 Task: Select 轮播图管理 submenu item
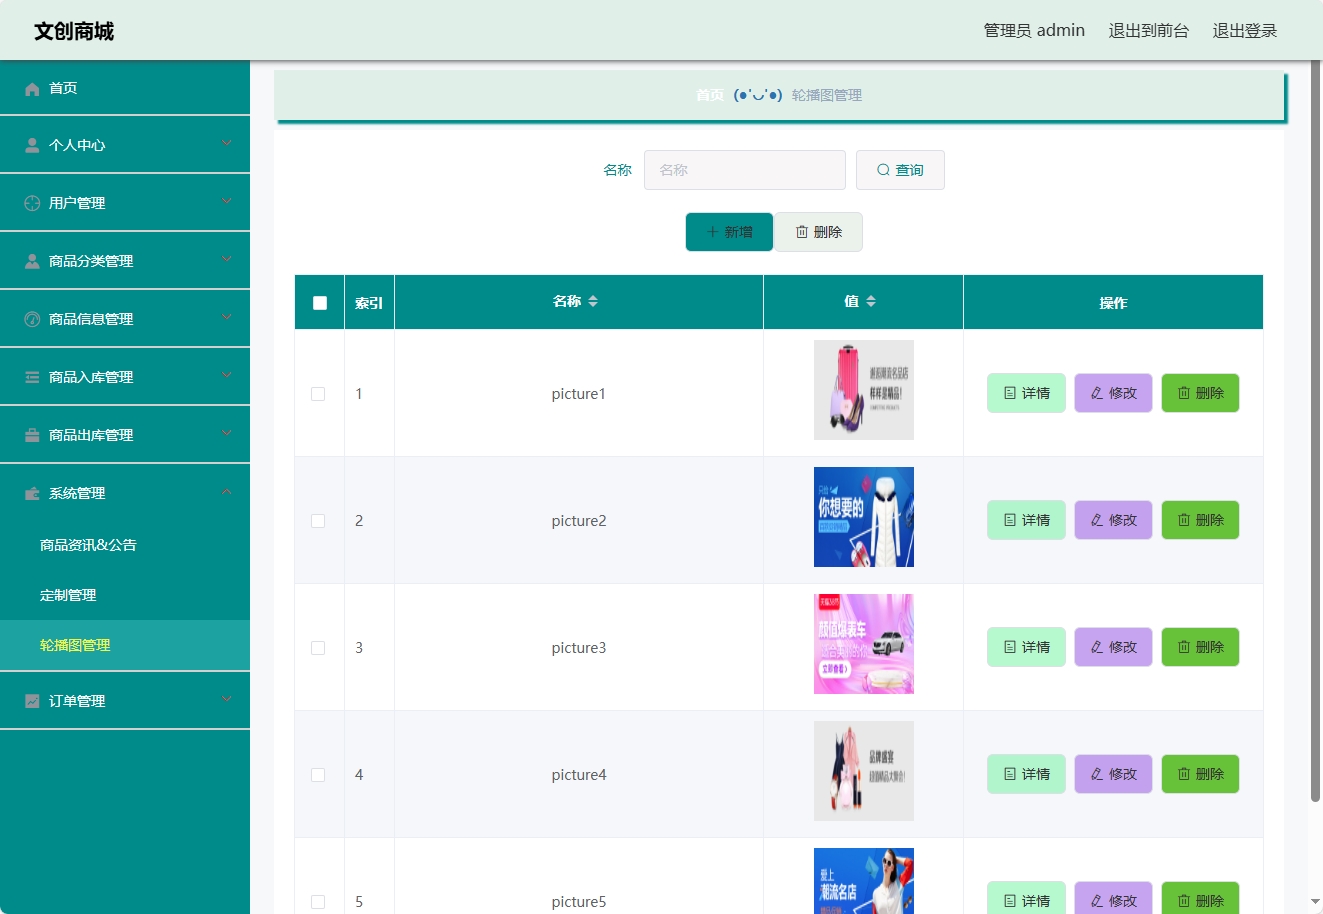tap(125, 645)
